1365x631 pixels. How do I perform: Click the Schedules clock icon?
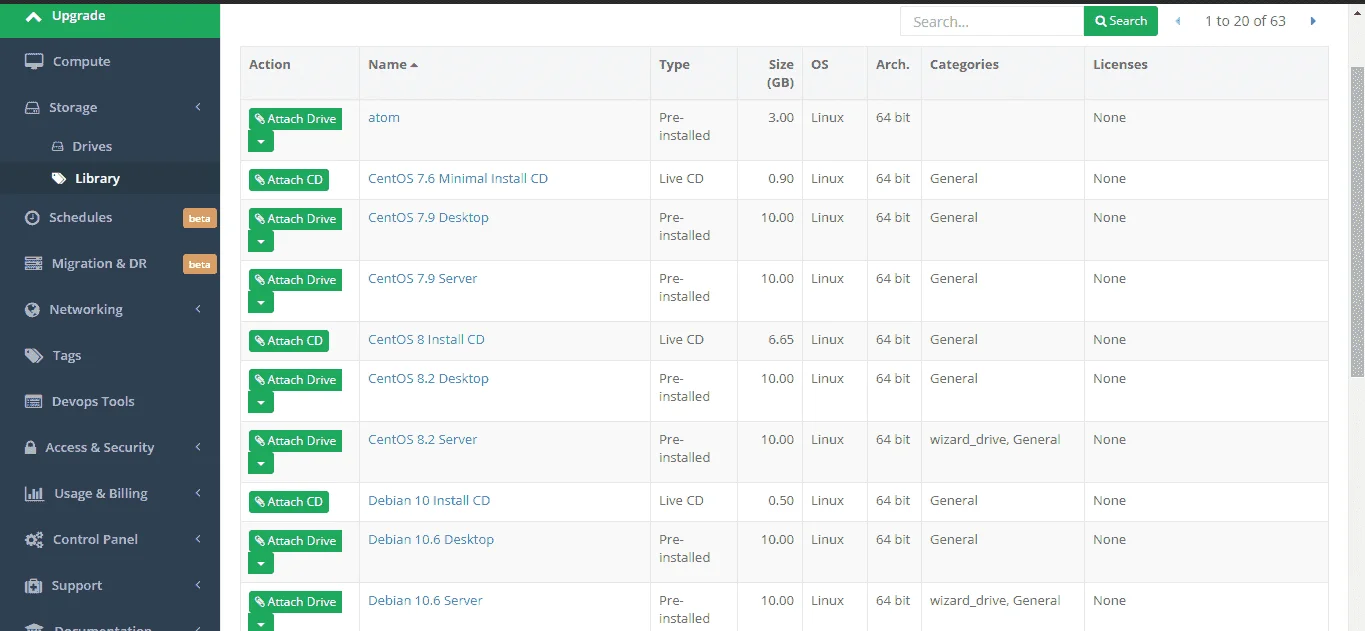click(32, 217)
